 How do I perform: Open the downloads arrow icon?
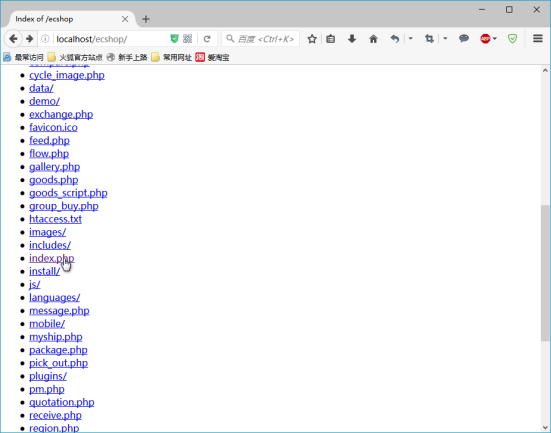[352, 39]
